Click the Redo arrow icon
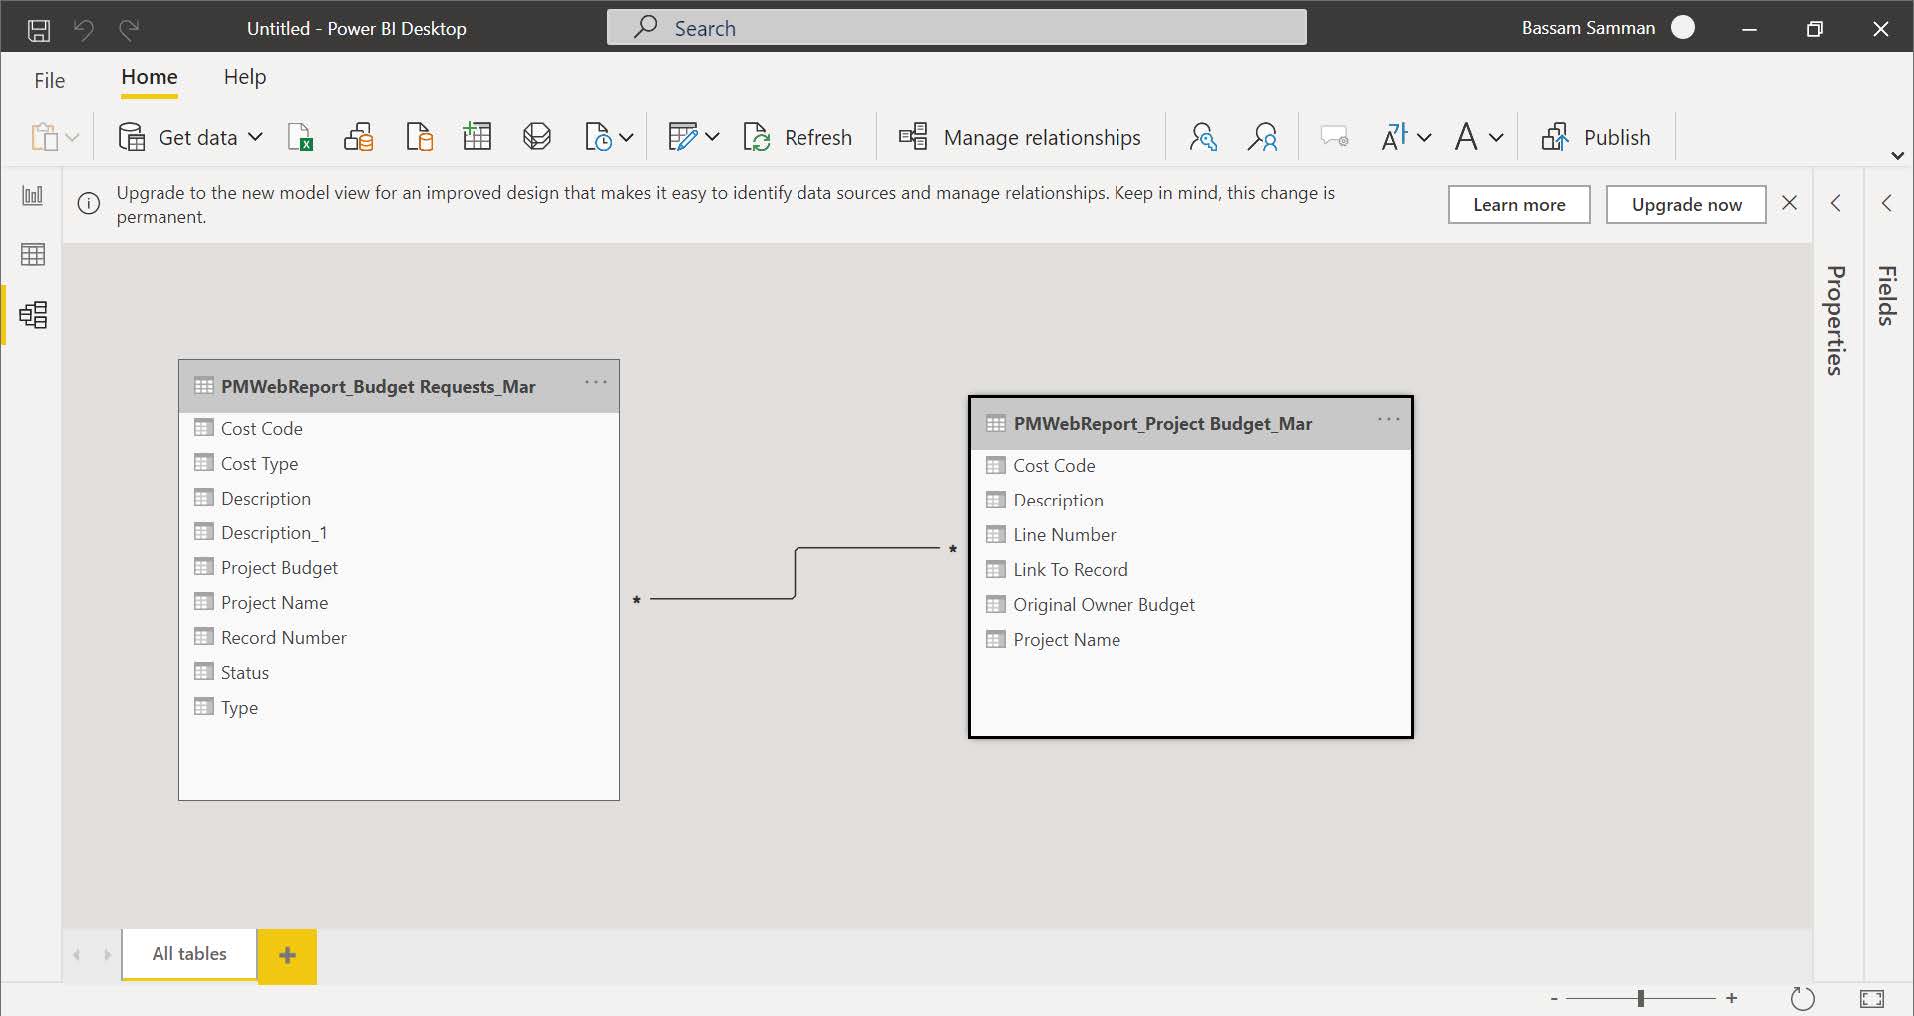1914x1016 pixels. [129, 30]
